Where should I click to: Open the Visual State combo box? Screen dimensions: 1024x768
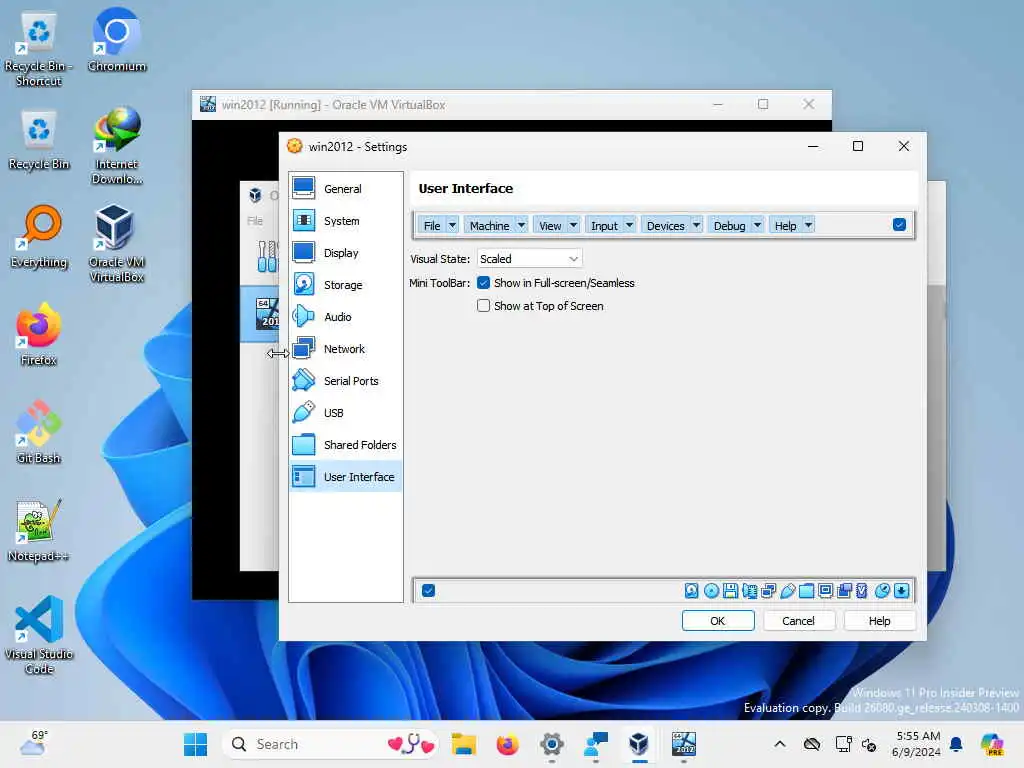click(x=529, y=259)
